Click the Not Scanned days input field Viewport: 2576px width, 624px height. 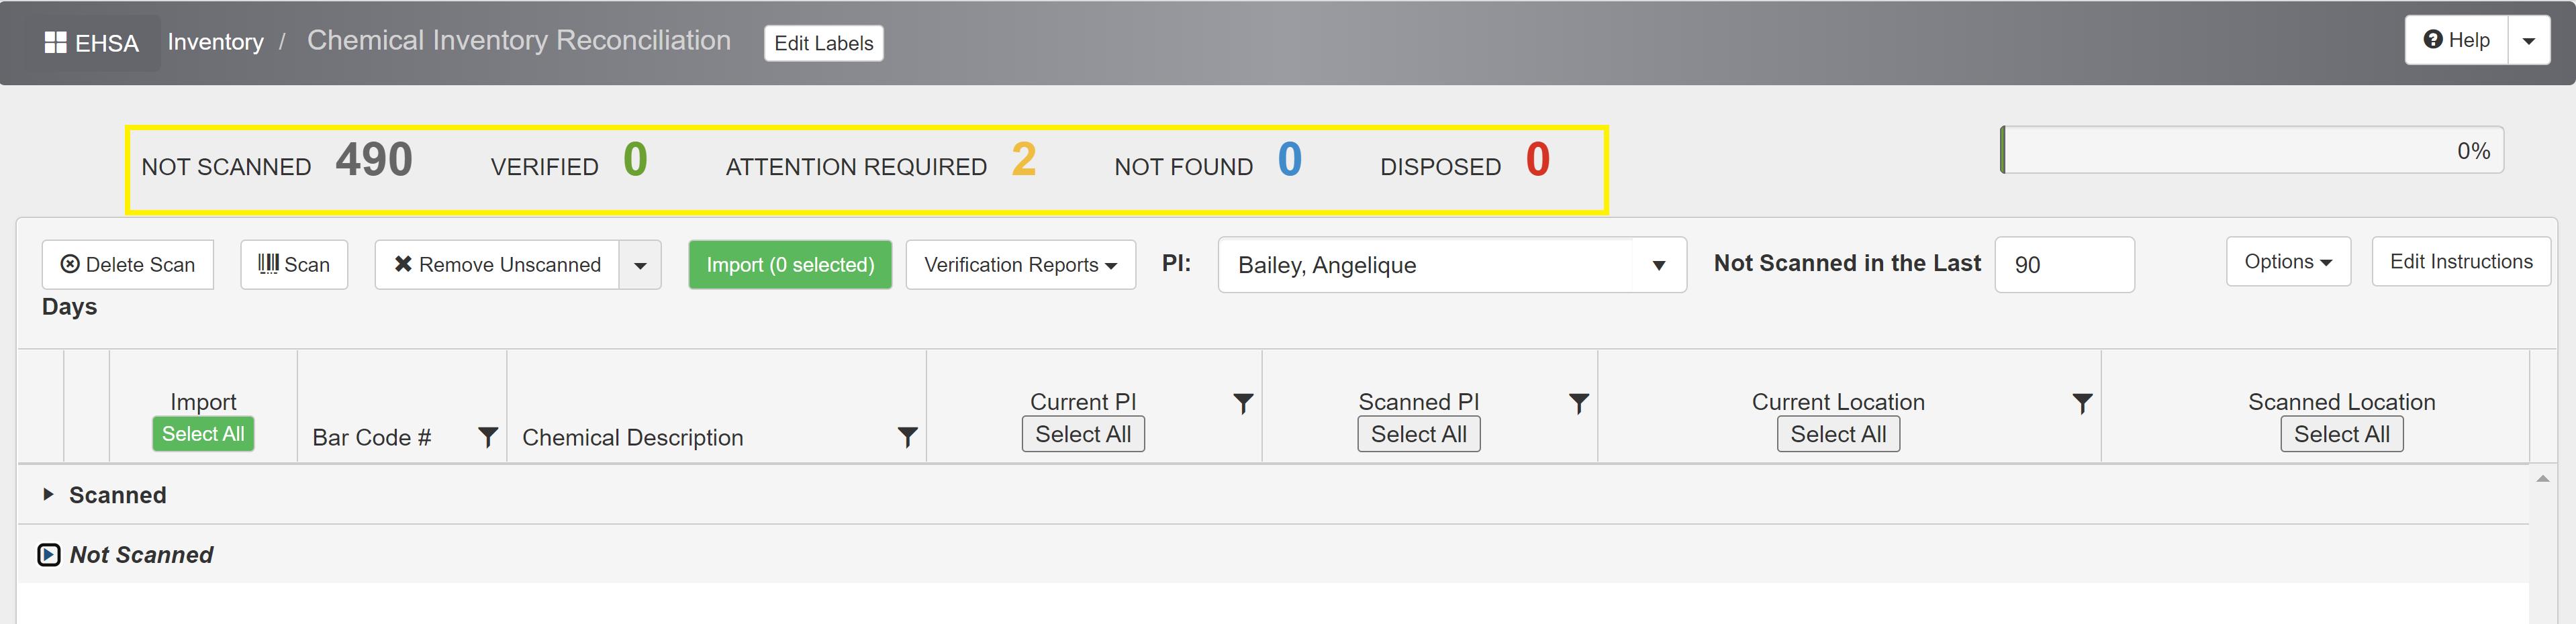click(2064, 265)
